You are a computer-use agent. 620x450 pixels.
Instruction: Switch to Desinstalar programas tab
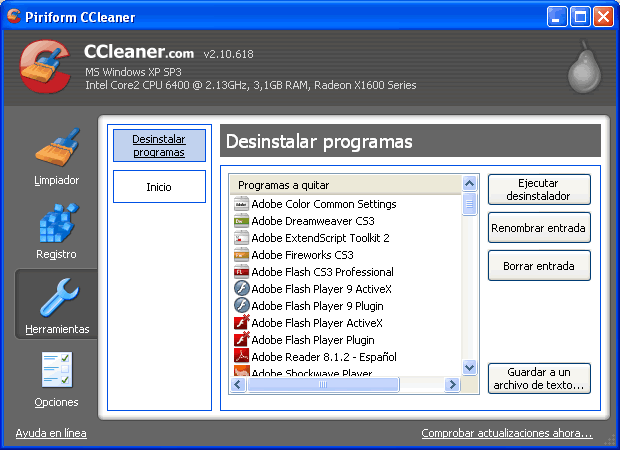point(159,146)
